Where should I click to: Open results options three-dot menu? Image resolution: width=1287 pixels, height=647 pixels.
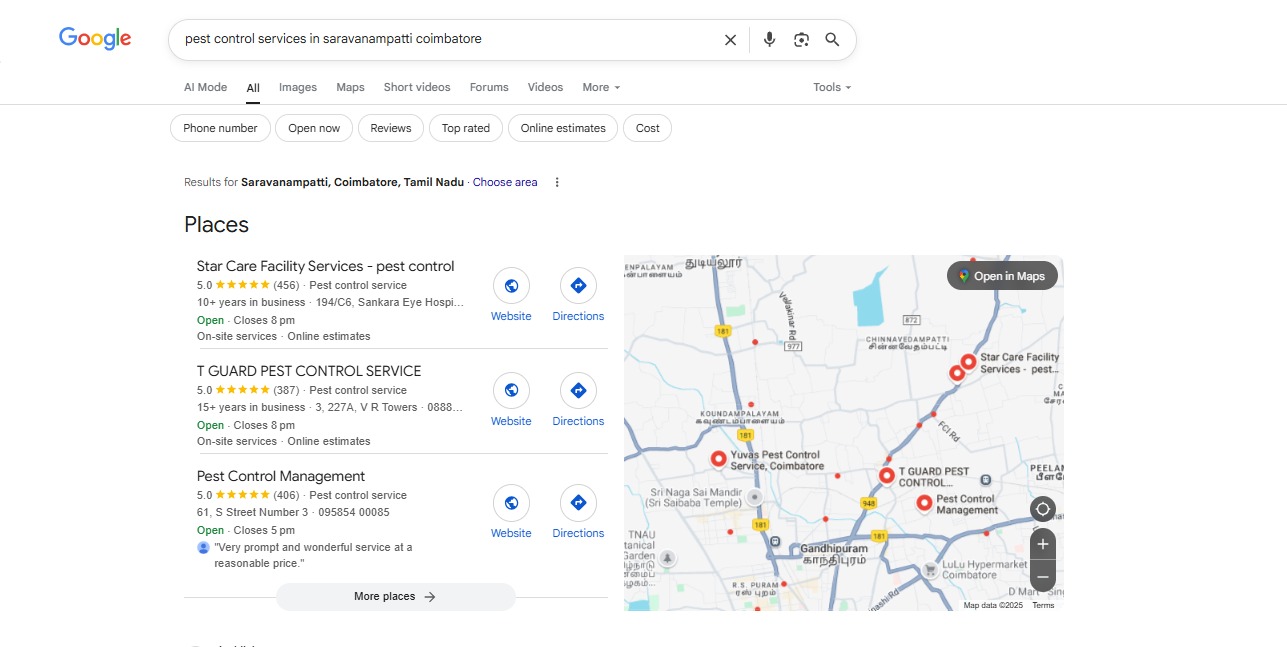pos(557,182)
